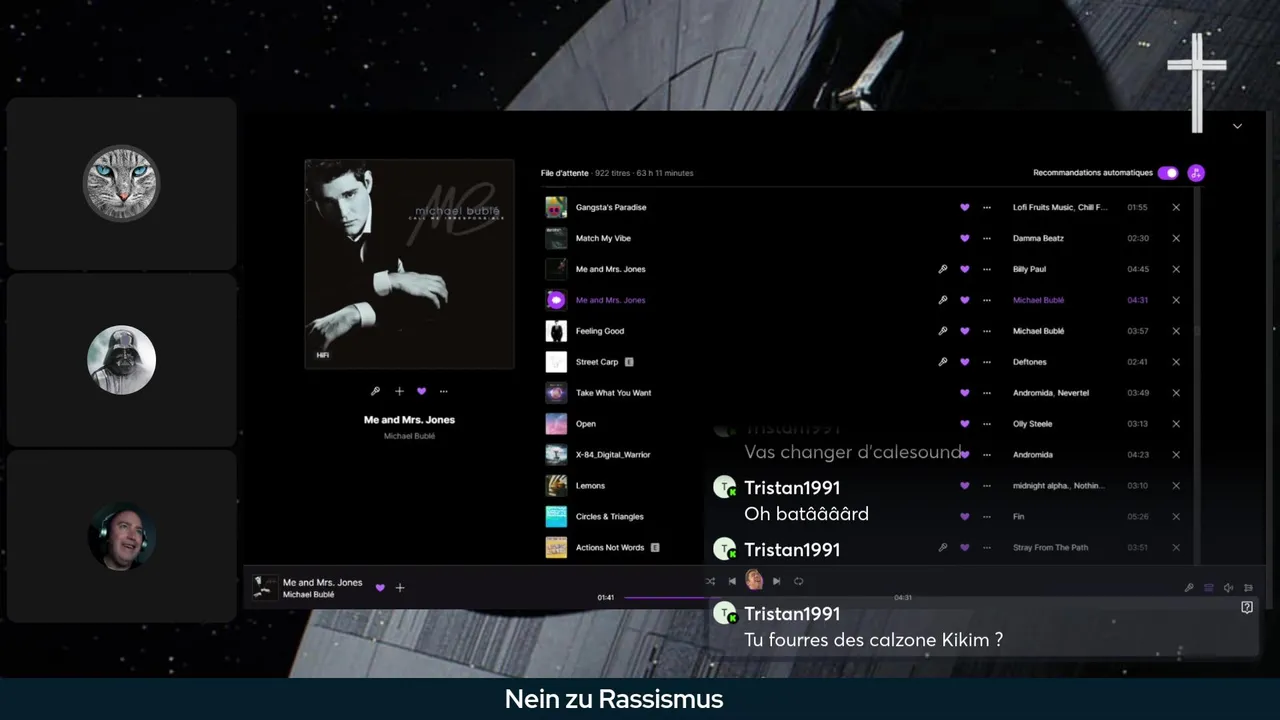Add current song to playlist under album cover
The width and height of the screenshot is (1280, 720).
(x=399, y=391)
